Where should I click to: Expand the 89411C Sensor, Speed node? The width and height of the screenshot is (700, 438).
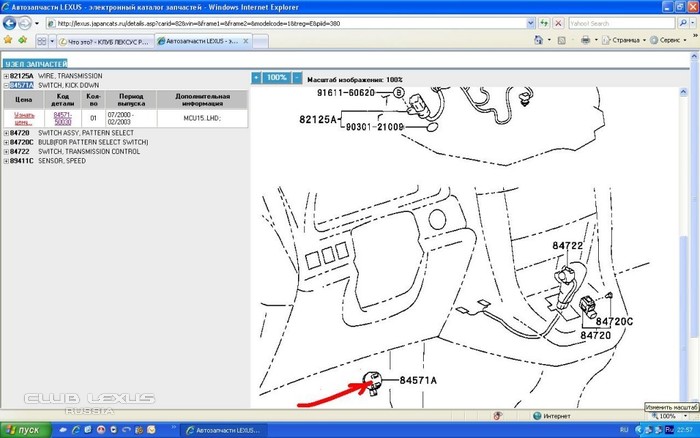click(6, 160)
